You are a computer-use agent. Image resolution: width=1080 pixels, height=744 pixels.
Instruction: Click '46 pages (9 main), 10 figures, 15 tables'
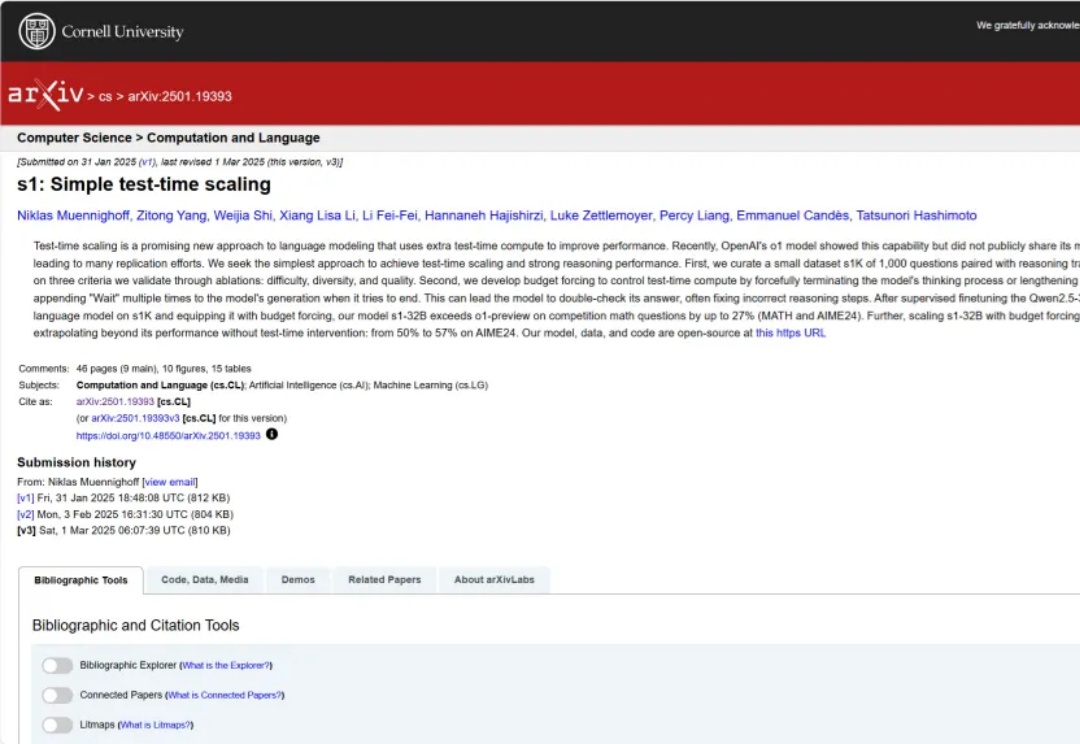click(x=163, y=369)
